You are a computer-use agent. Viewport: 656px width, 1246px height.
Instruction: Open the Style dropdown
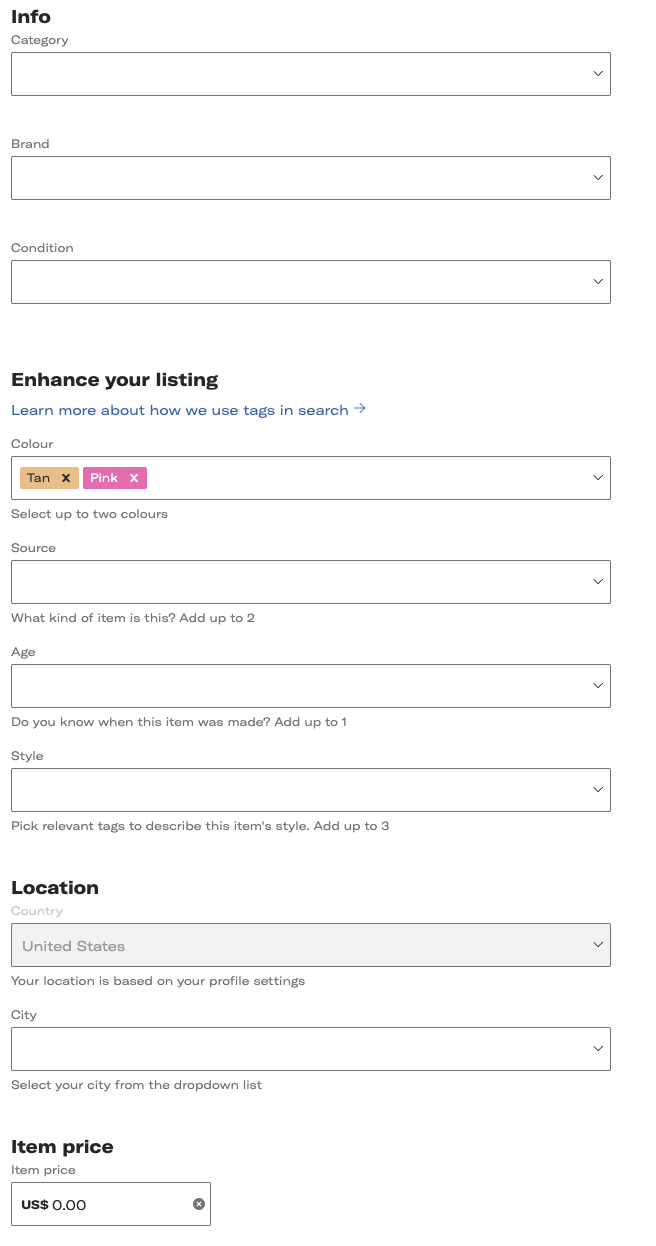[310, 790]
